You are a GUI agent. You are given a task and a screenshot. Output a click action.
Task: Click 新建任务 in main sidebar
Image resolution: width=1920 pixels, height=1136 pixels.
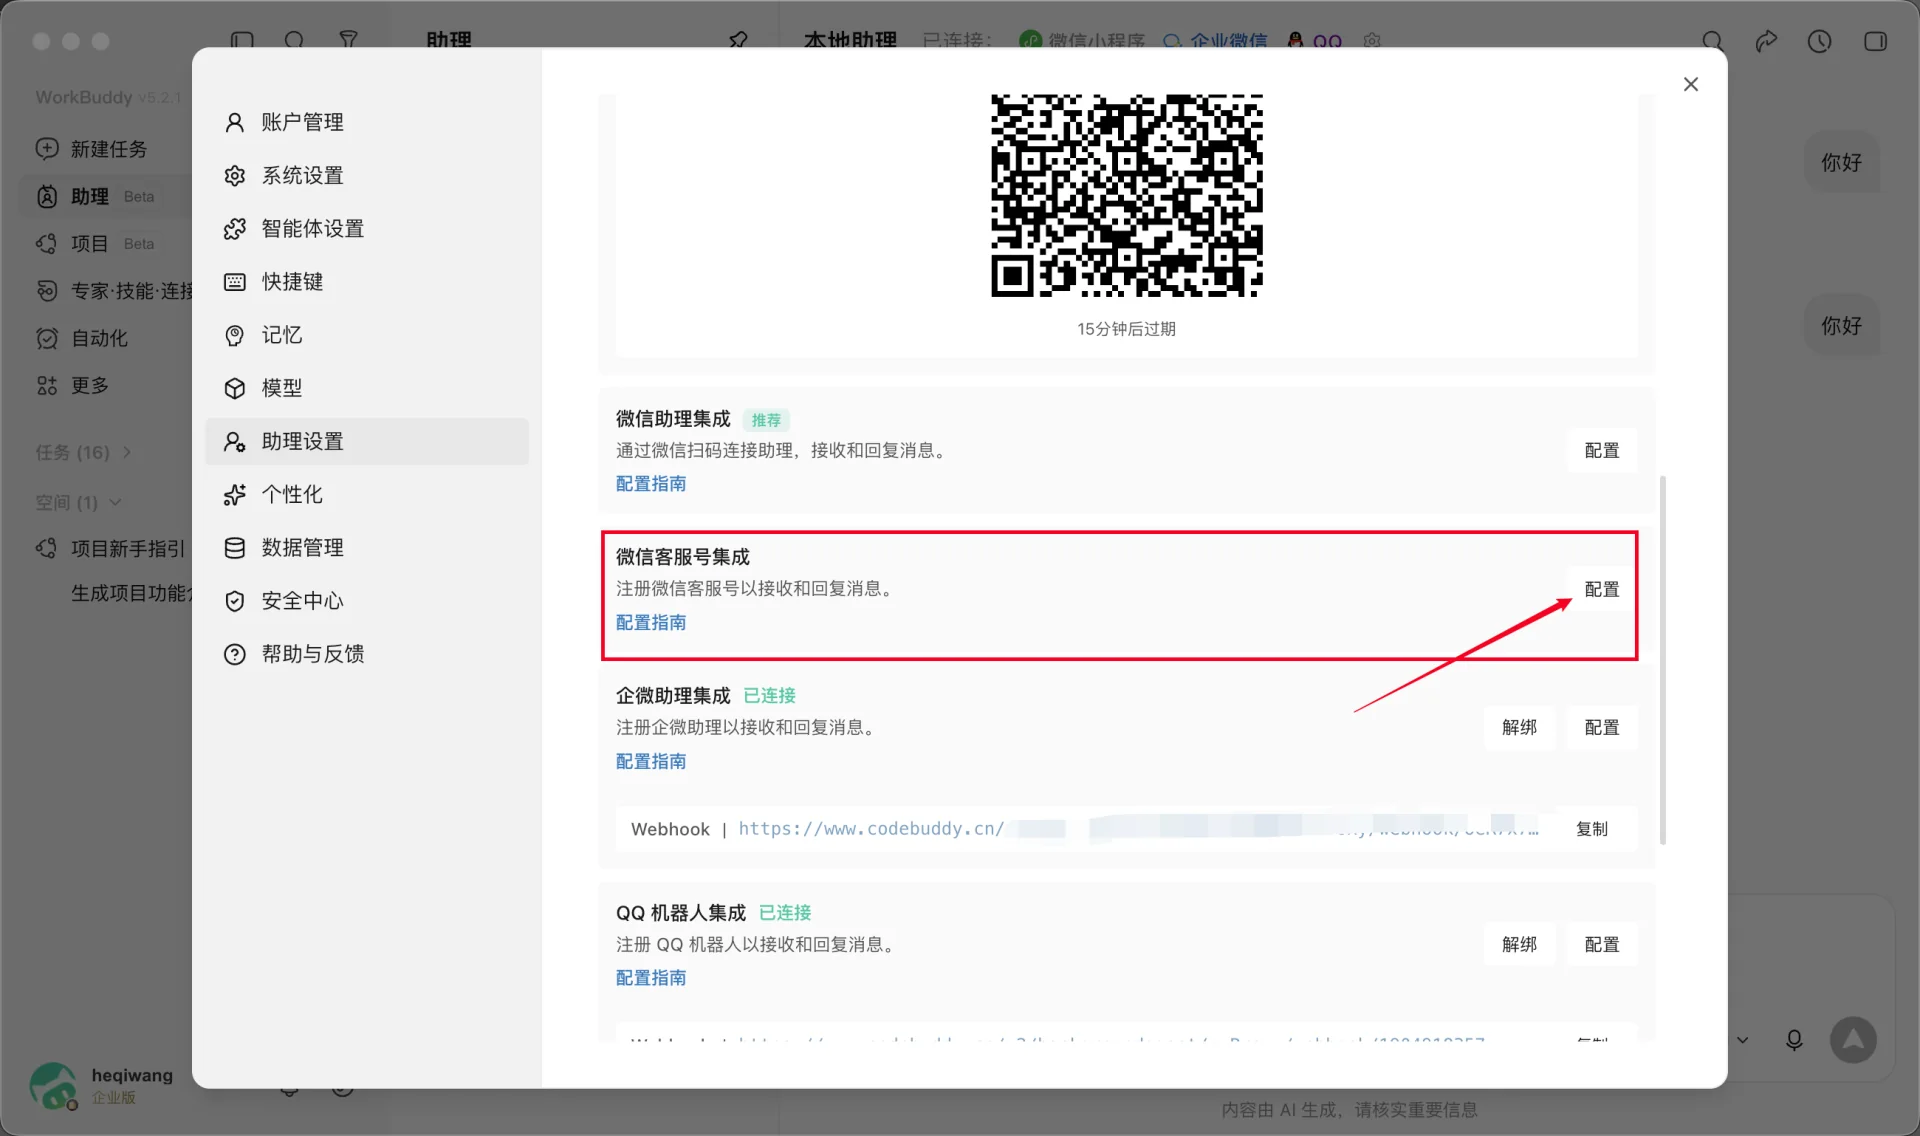(x=108, y=149)
